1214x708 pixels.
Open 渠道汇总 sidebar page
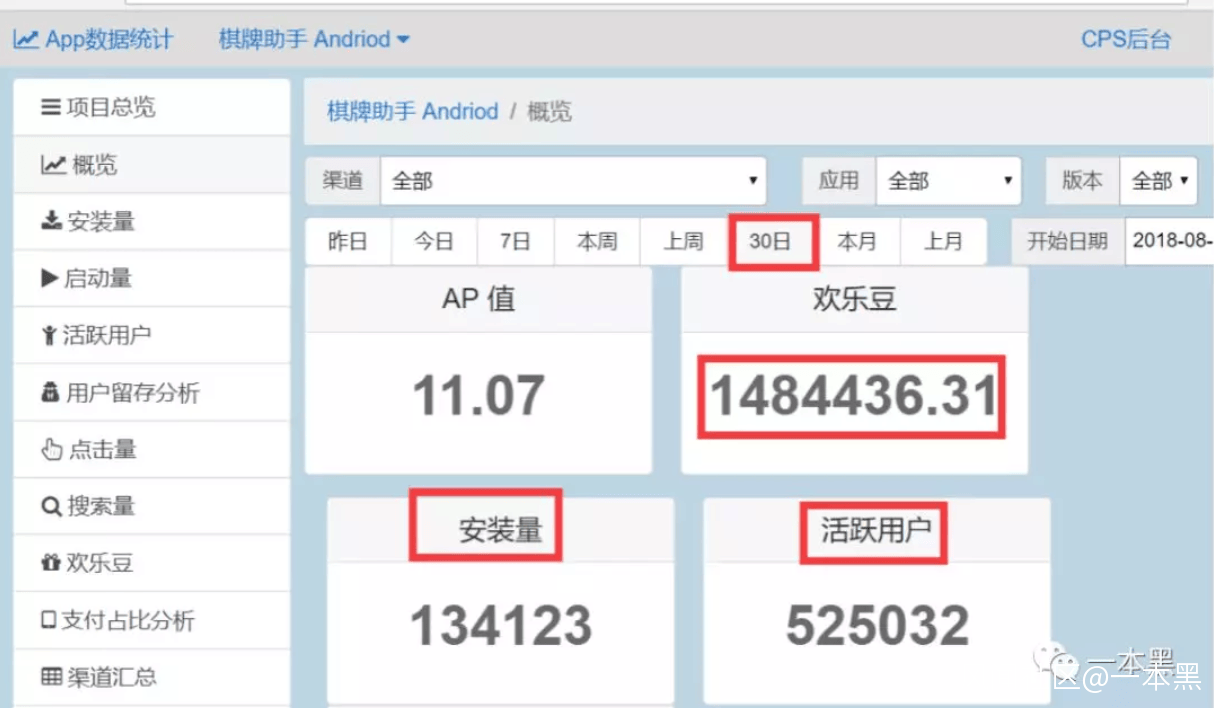152,678
